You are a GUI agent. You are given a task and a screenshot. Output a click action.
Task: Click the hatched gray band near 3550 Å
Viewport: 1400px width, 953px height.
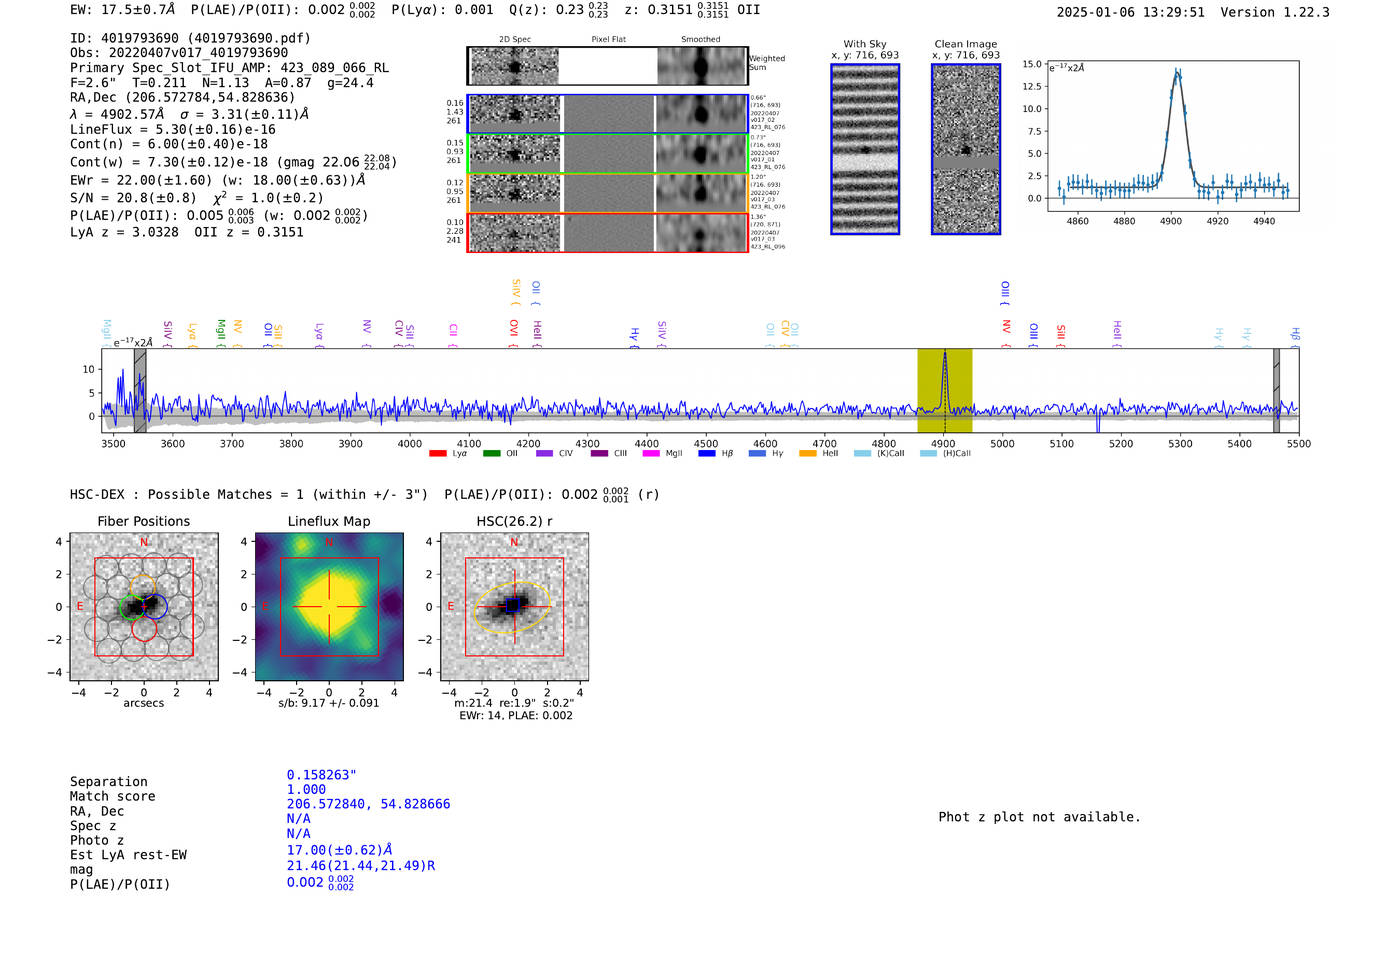pyautogui.click(x=140, y=391)
